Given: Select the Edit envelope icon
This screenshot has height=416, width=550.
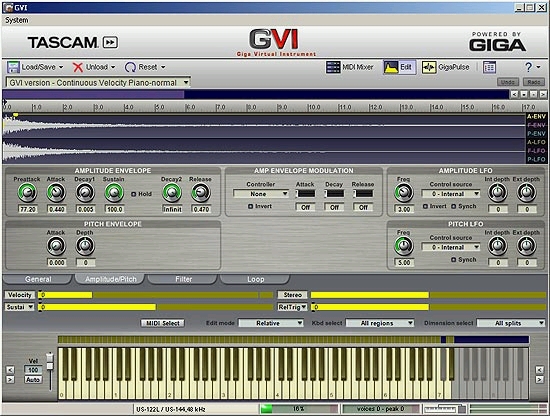Looking at the screenshot, I should [391, 67].
